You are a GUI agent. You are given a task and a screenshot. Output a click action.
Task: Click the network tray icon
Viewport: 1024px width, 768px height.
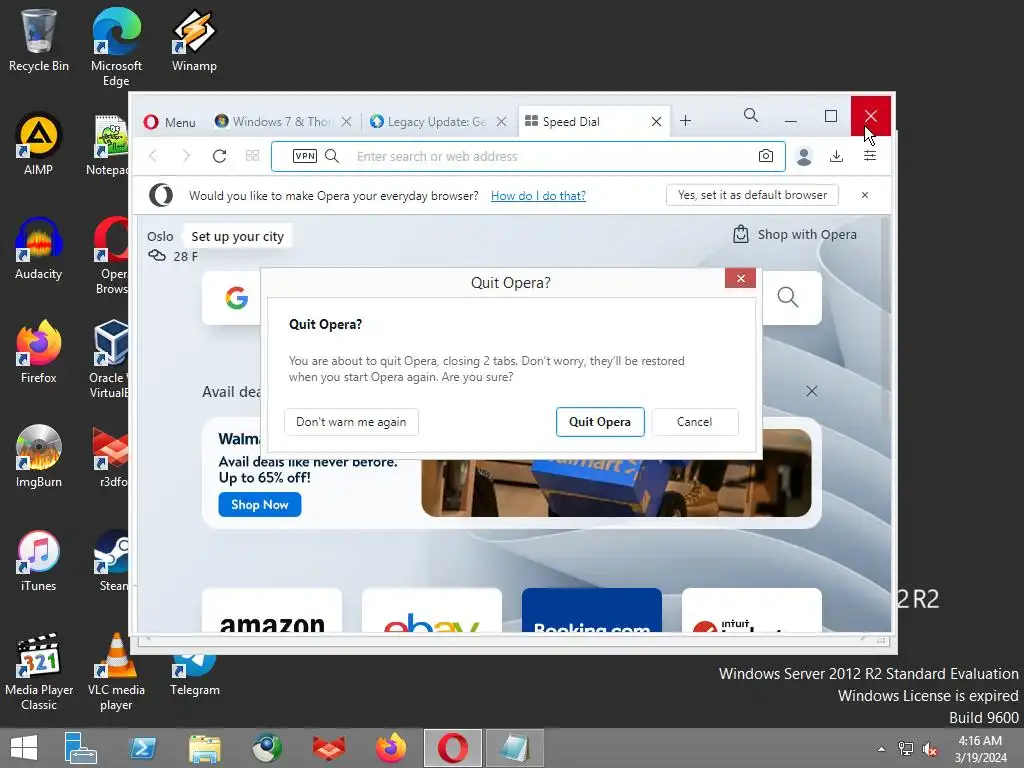click(906, 749)
